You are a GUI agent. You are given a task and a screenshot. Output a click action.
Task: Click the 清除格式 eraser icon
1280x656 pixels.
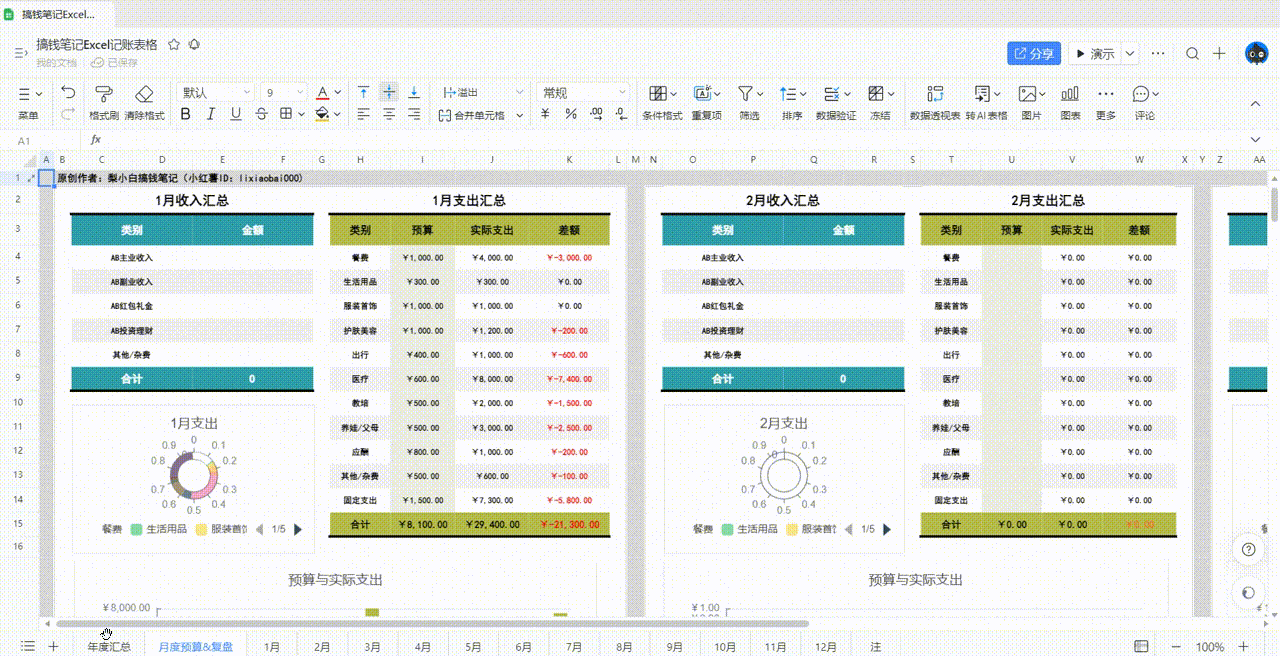[x=144, y=93]
